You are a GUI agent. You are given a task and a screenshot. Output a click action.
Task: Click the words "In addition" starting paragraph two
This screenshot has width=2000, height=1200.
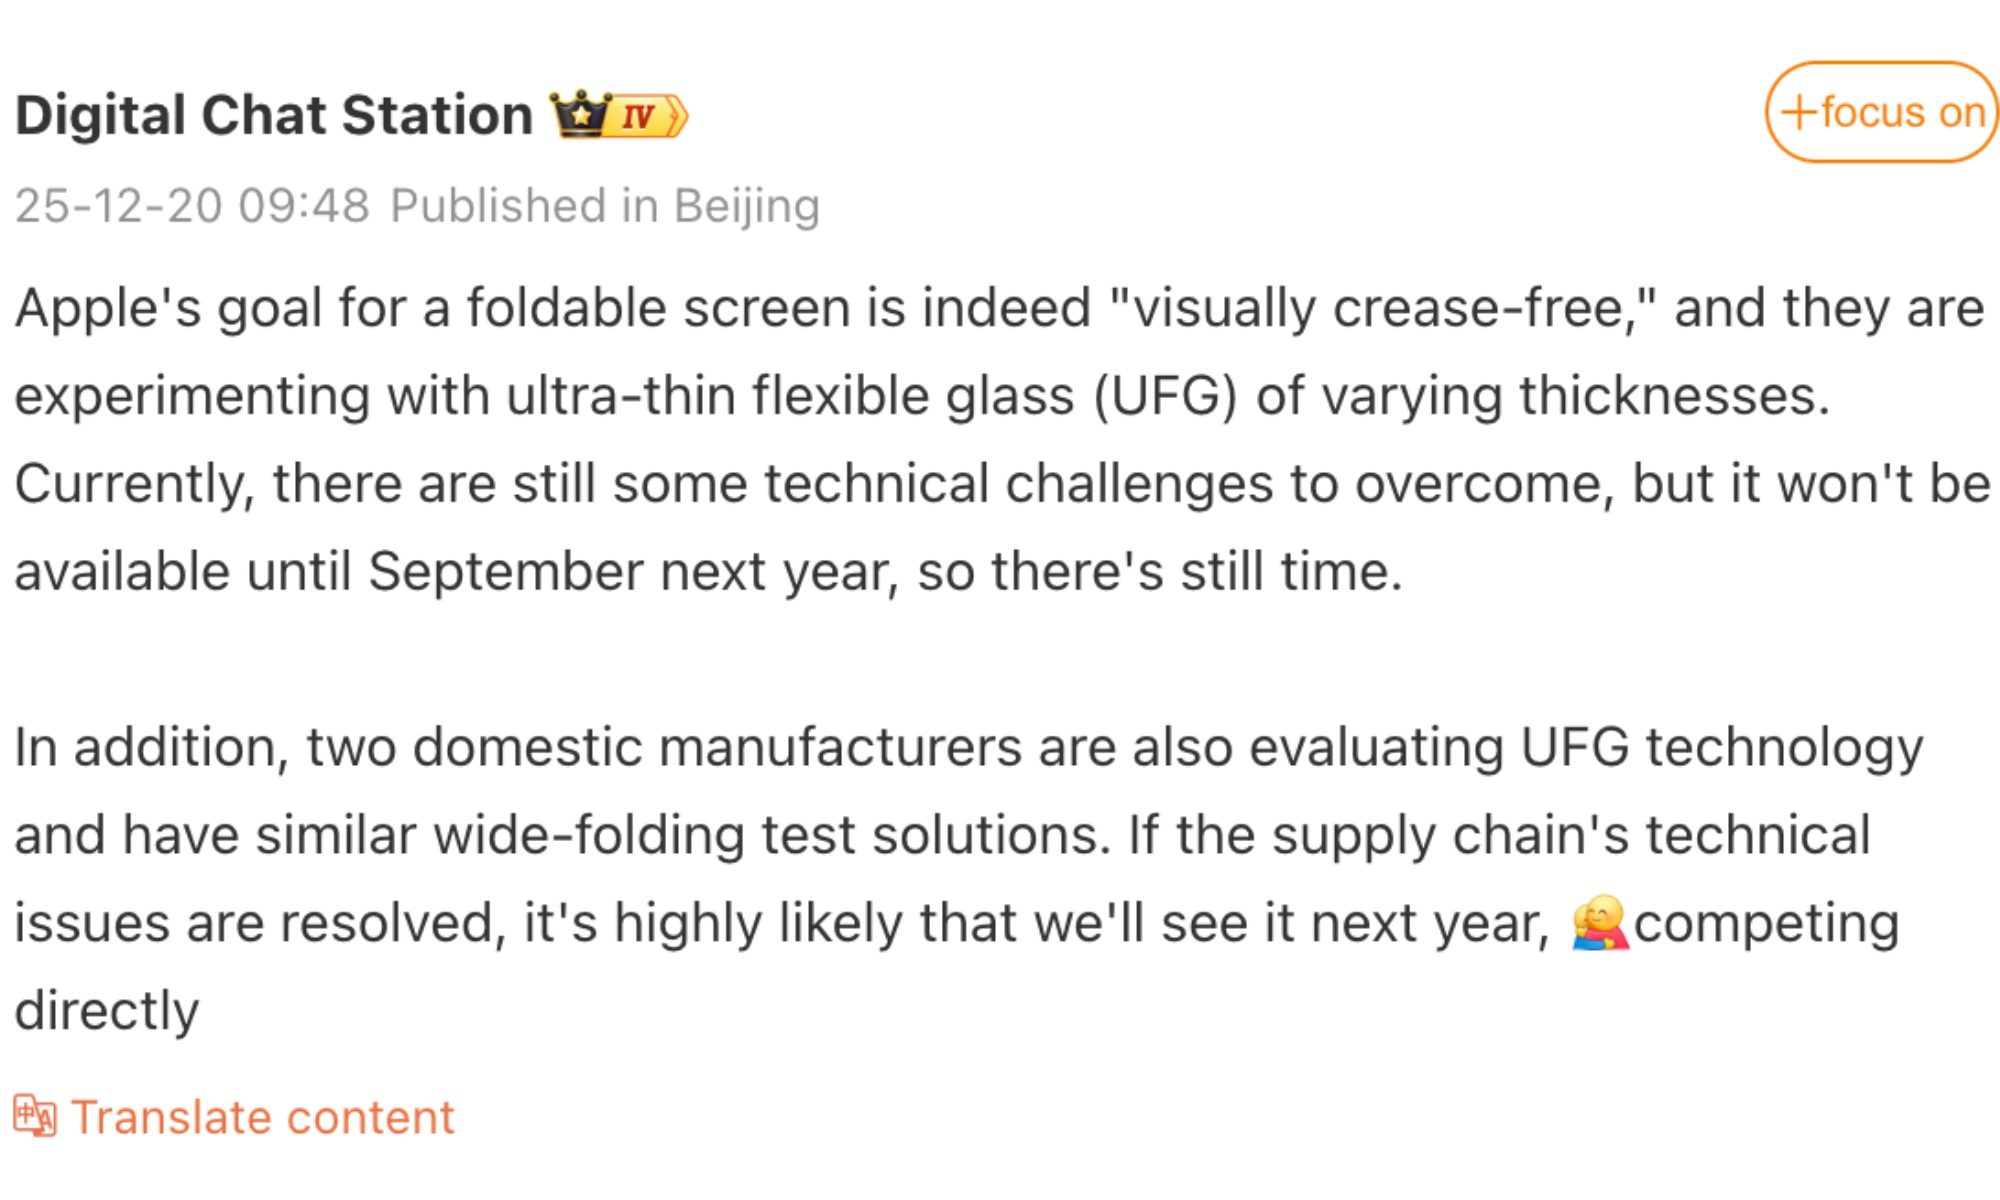[x=150, y=747]
